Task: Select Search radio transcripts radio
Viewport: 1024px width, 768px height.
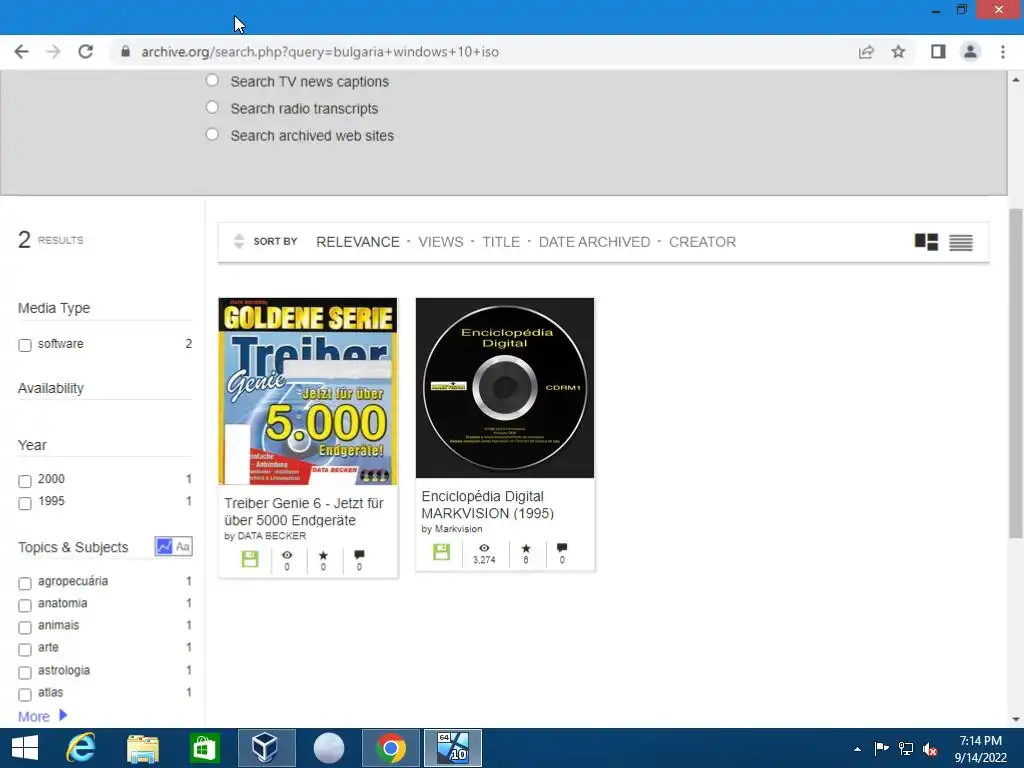Action: point(212,107)
